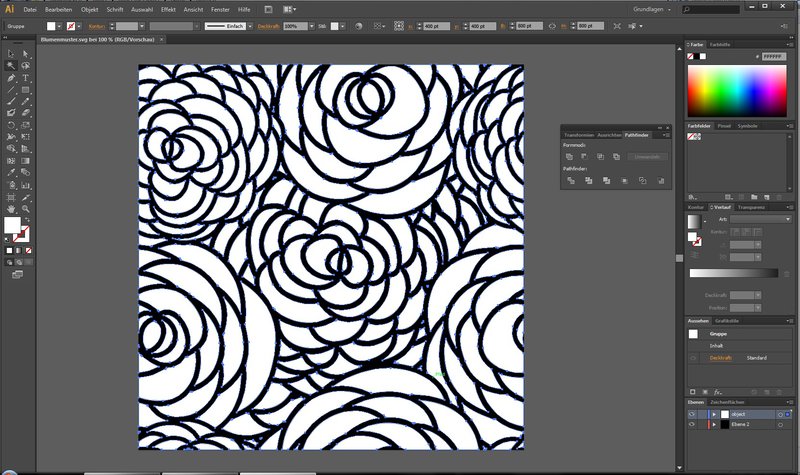The image size is (800, 475).
Task: Click Exclude shape mode in Pathfinder
Action: point(616,157)
